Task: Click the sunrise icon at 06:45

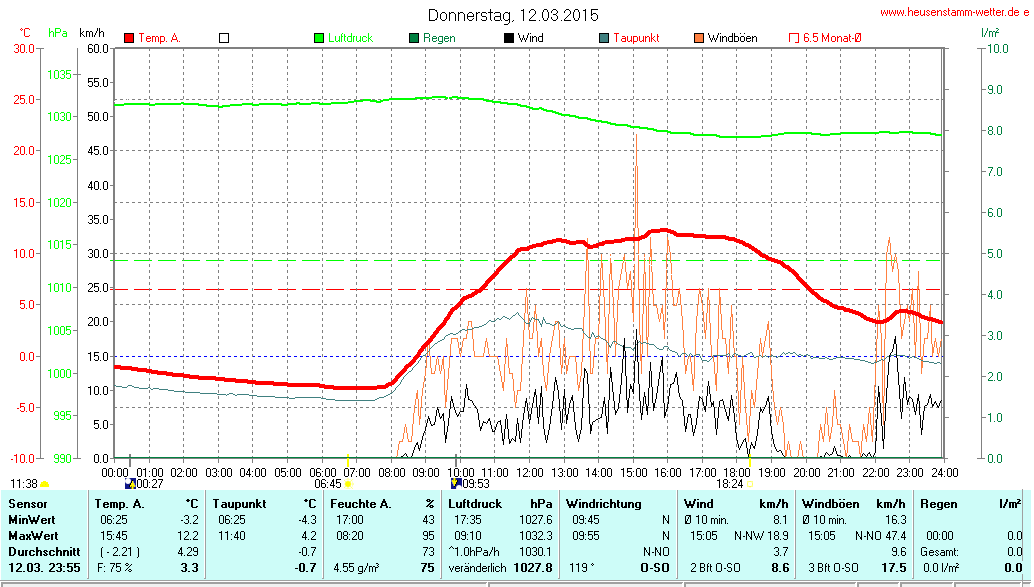Action: [348, 484]
